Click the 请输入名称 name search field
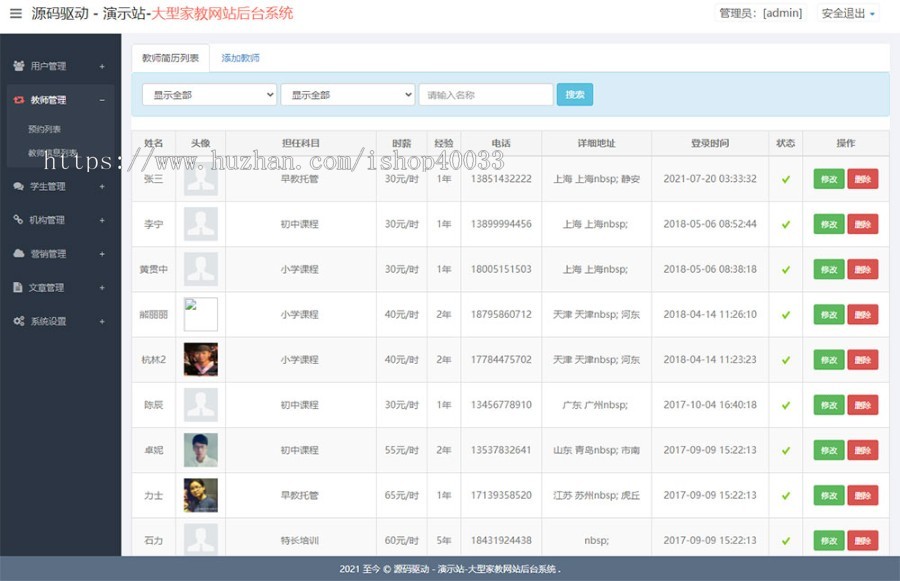Image resolution: width=900 pixels, height=581 pixels. [485, 95]
